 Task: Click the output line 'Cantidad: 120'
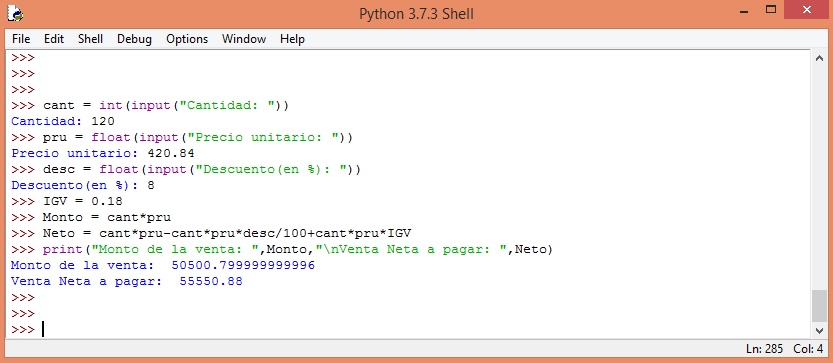click(63, 121)
